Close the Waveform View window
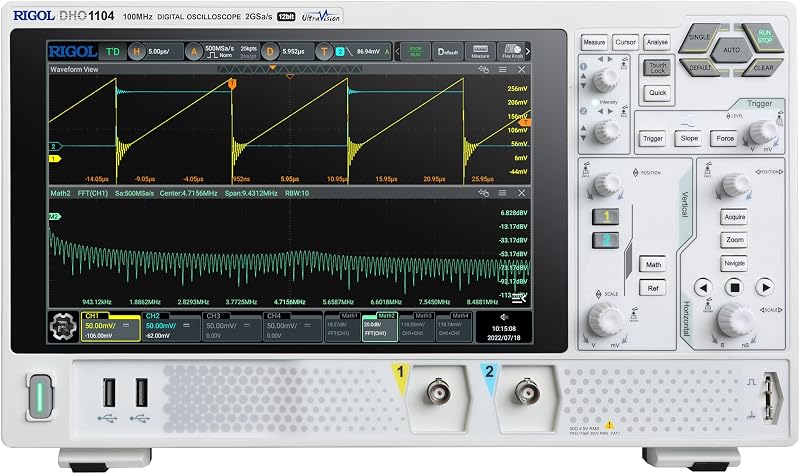This screenshot has height=474, width=800. point(521,69)
